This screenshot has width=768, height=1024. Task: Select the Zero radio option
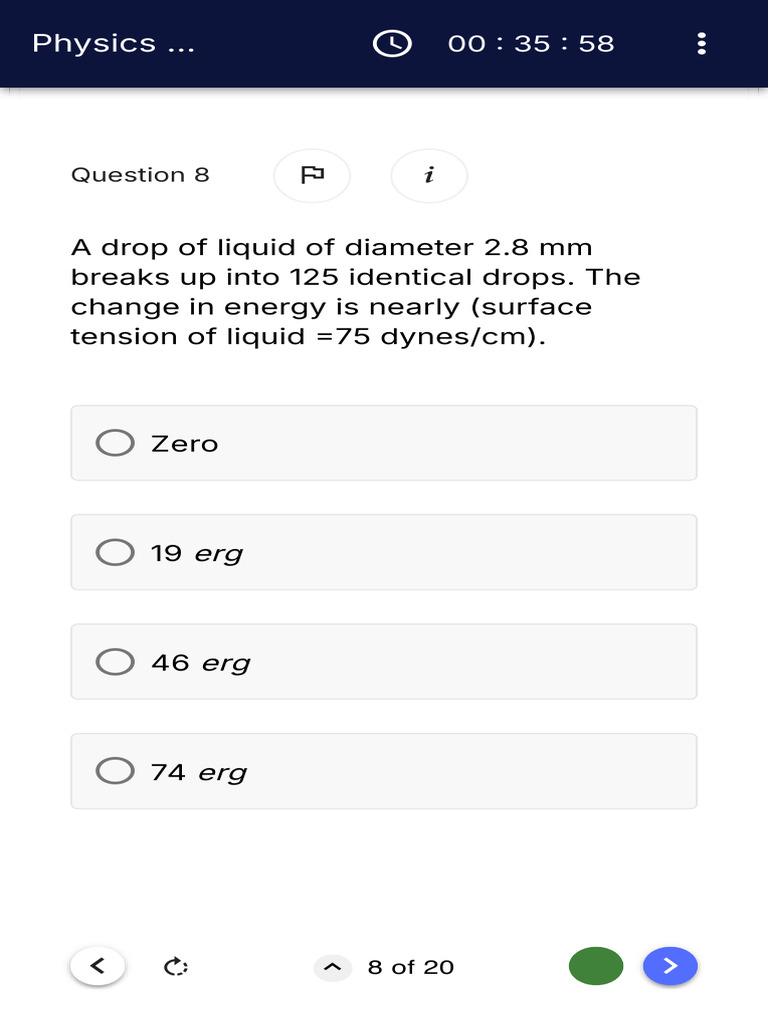115,443
